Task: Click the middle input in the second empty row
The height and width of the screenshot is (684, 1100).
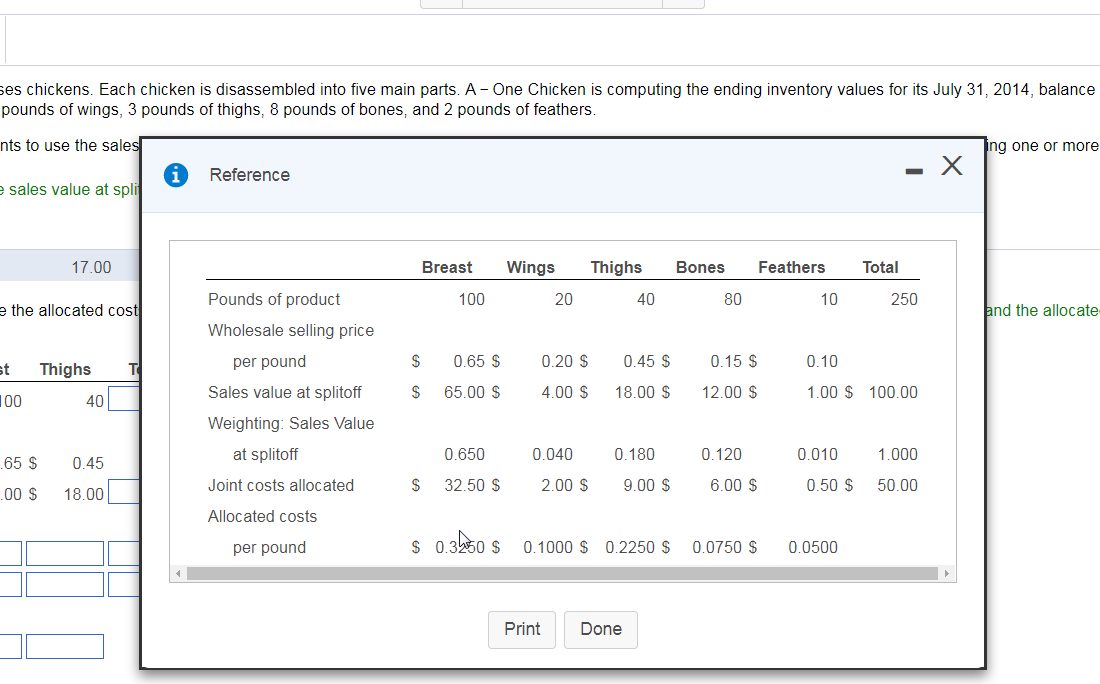Action: (64, 583)
